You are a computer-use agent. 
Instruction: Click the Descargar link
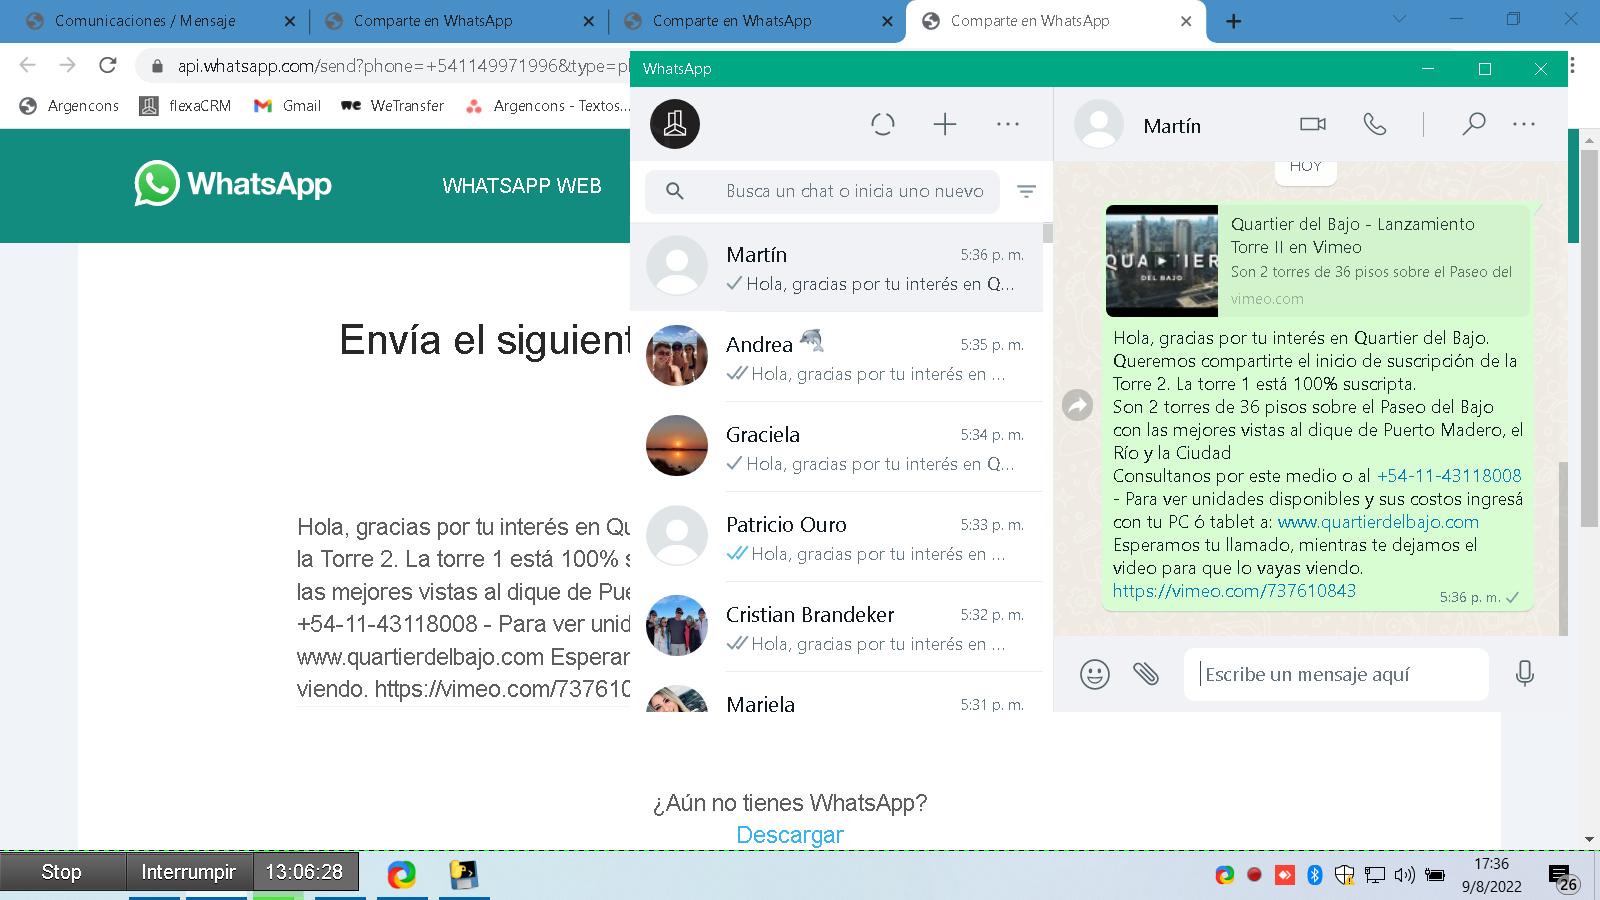tap(790, 835)
